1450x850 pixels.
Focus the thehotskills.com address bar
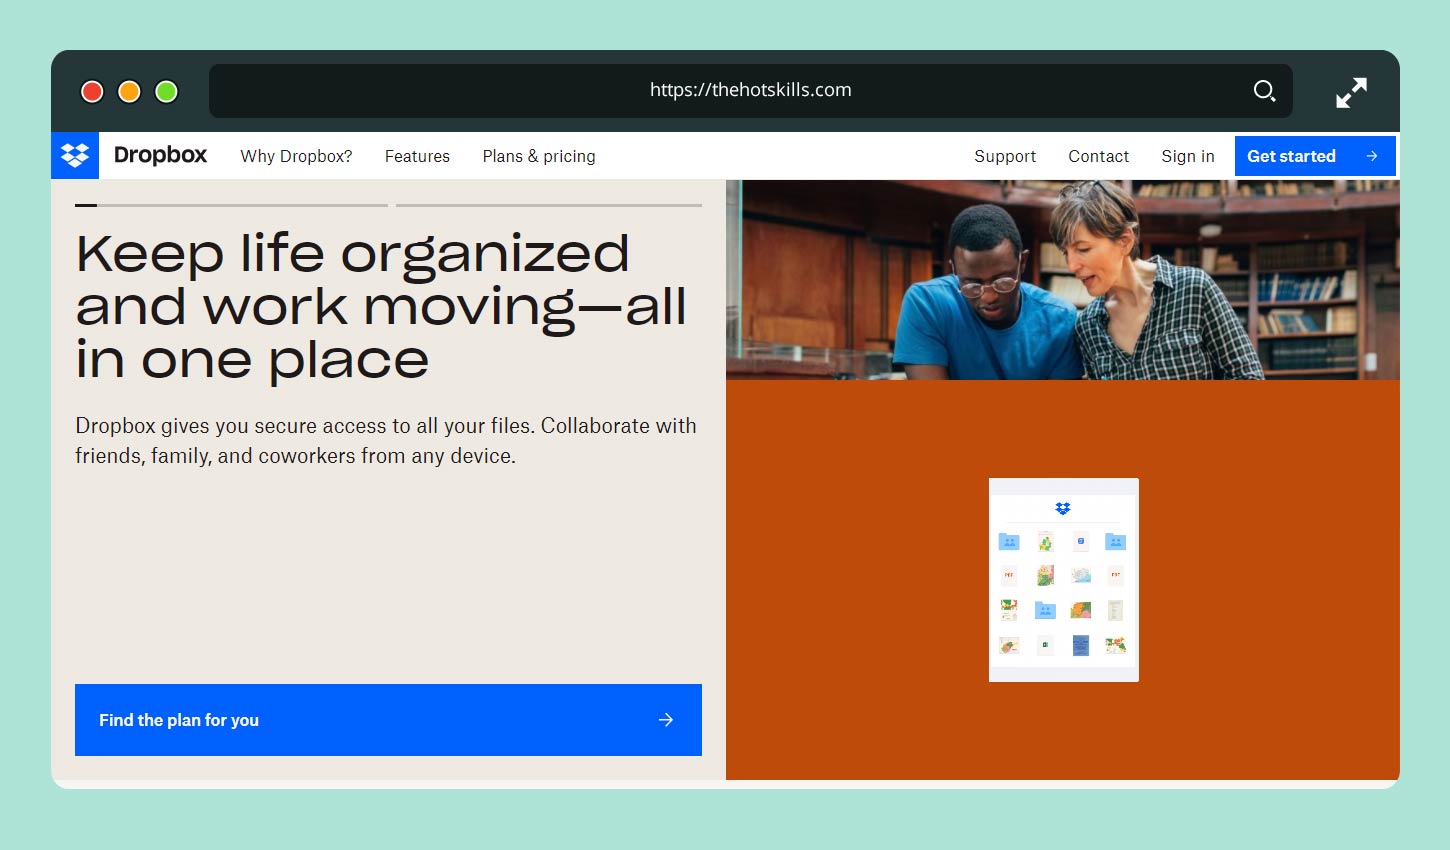coord(750,90)
